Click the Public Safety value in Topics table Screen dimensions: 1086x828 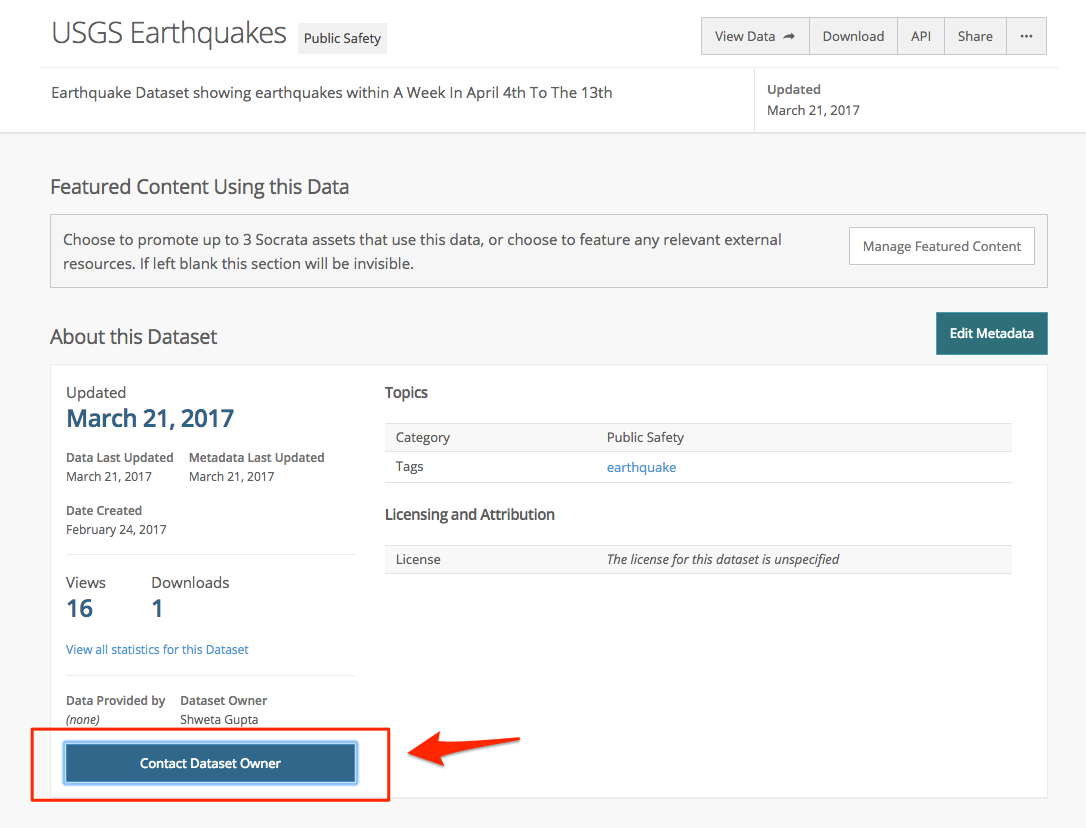tap(646, 437)
